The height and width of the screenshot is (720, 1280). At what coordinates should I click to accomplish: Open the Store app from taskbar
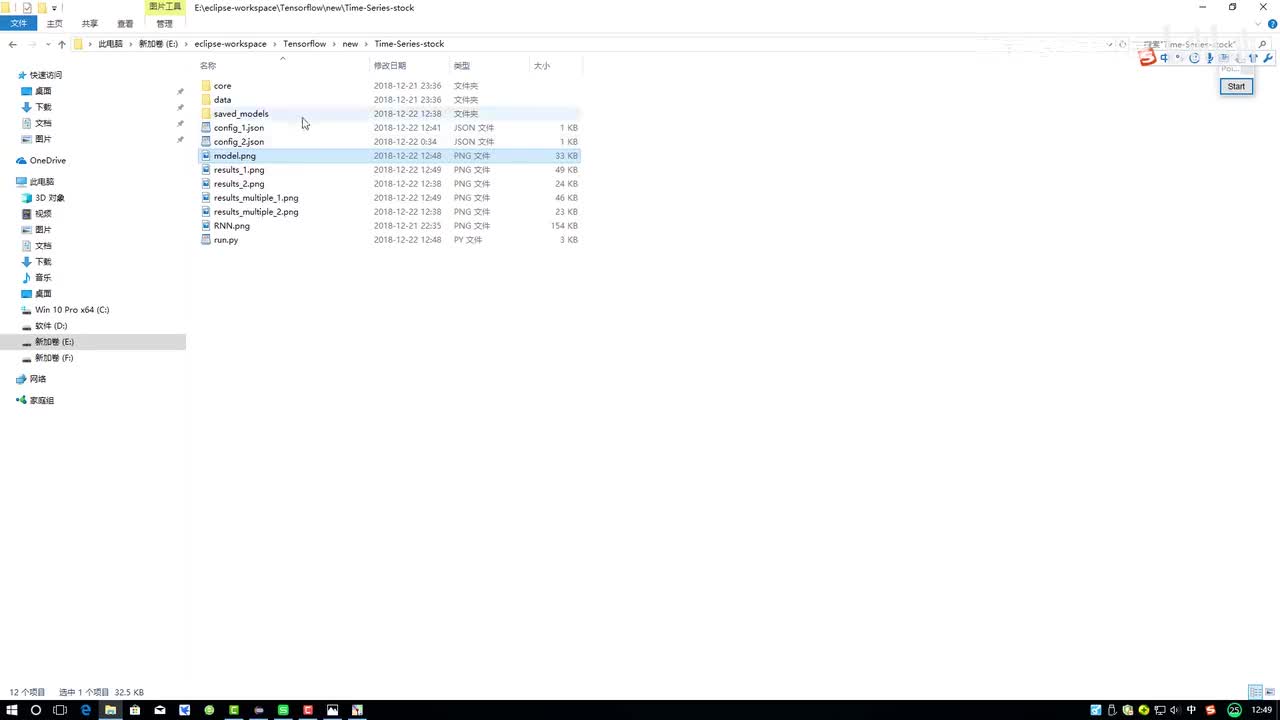pos(135,710)
